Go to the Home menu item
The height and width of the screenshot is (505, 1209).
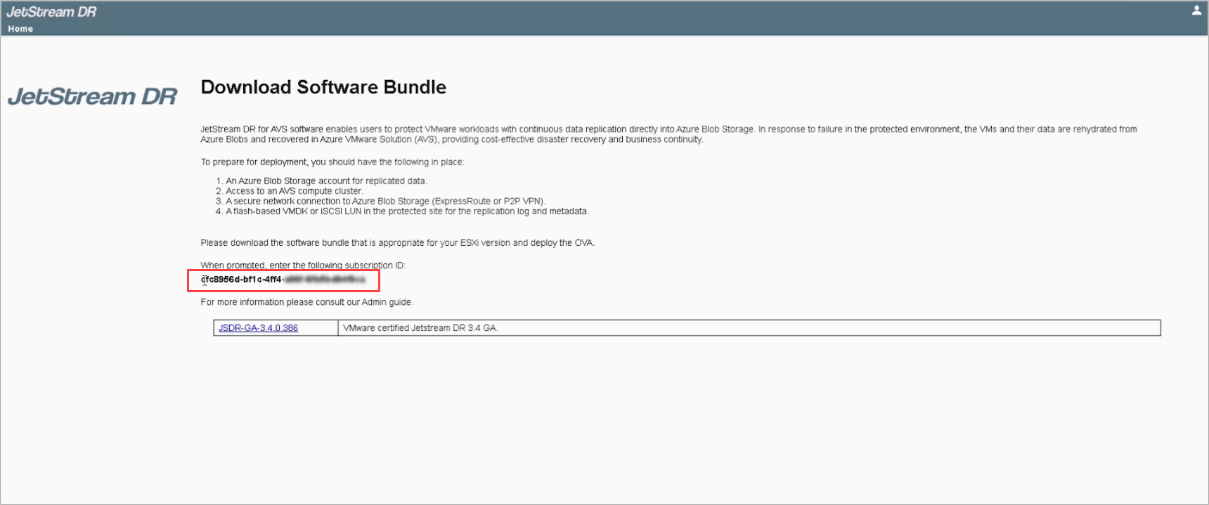click(x=20, y=29)
